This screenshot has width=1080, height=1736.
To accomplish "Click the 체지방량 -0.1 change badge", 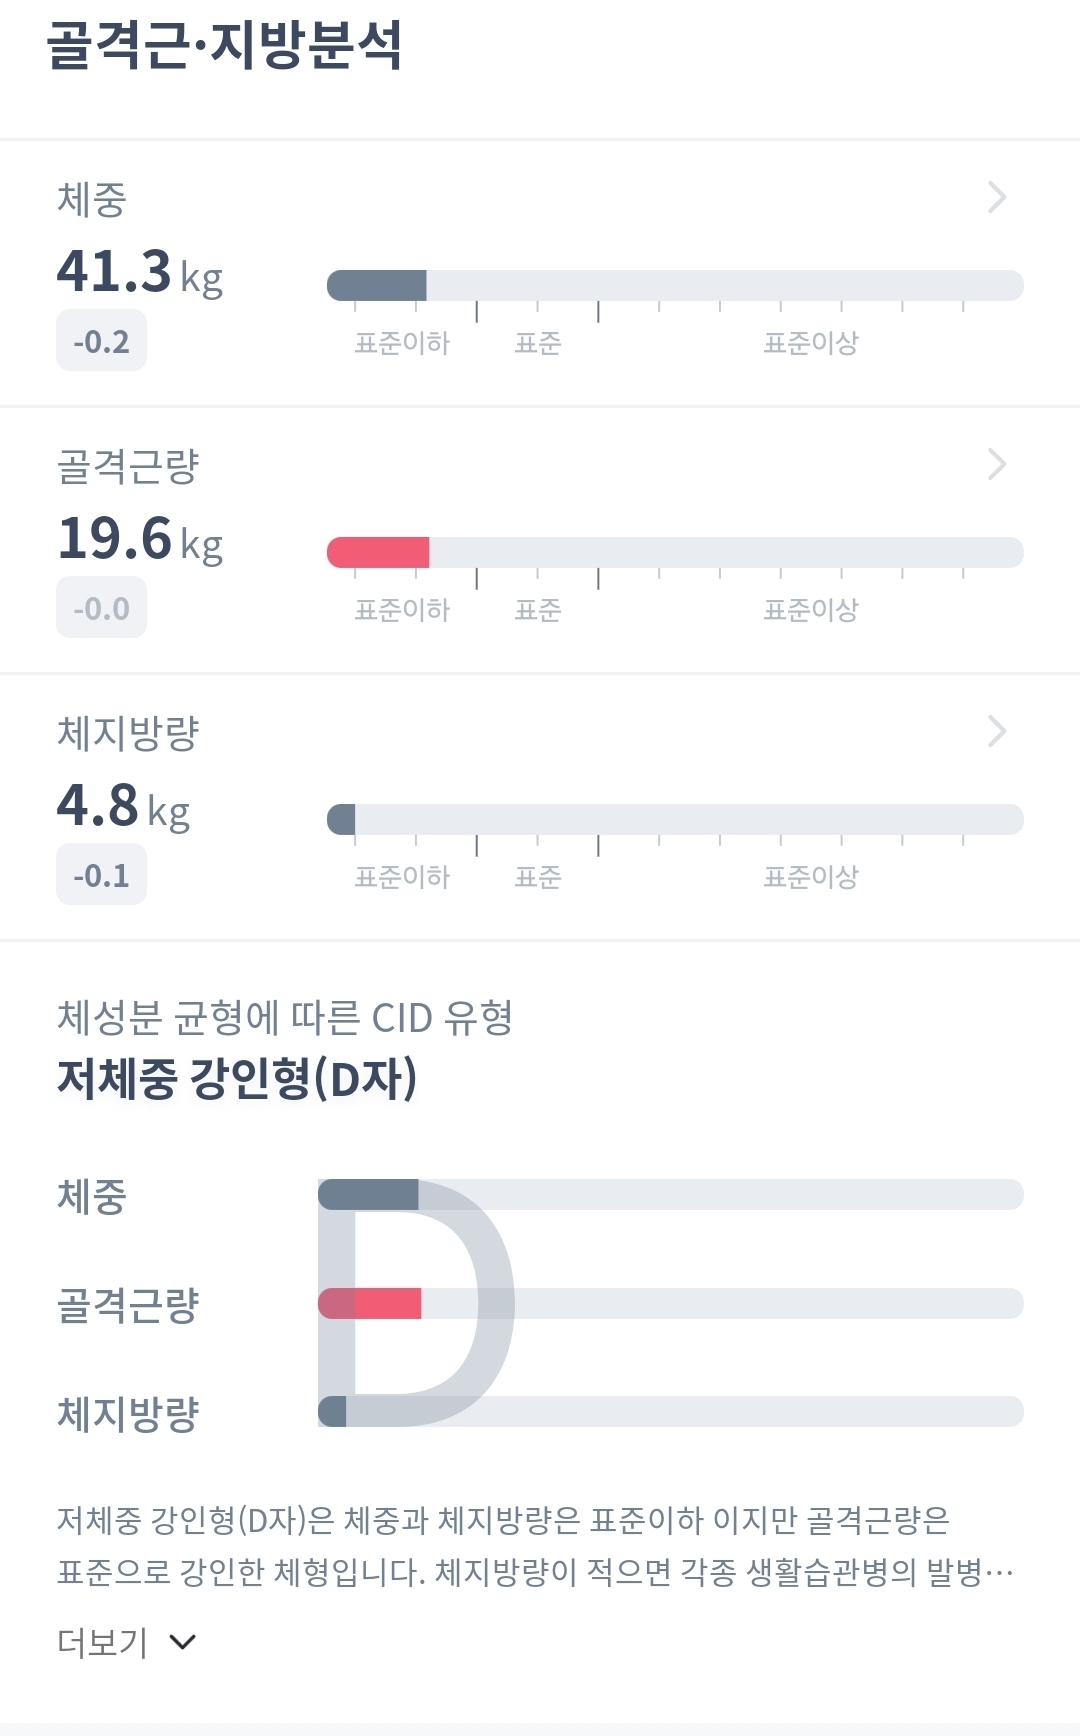I will point(101,875).
